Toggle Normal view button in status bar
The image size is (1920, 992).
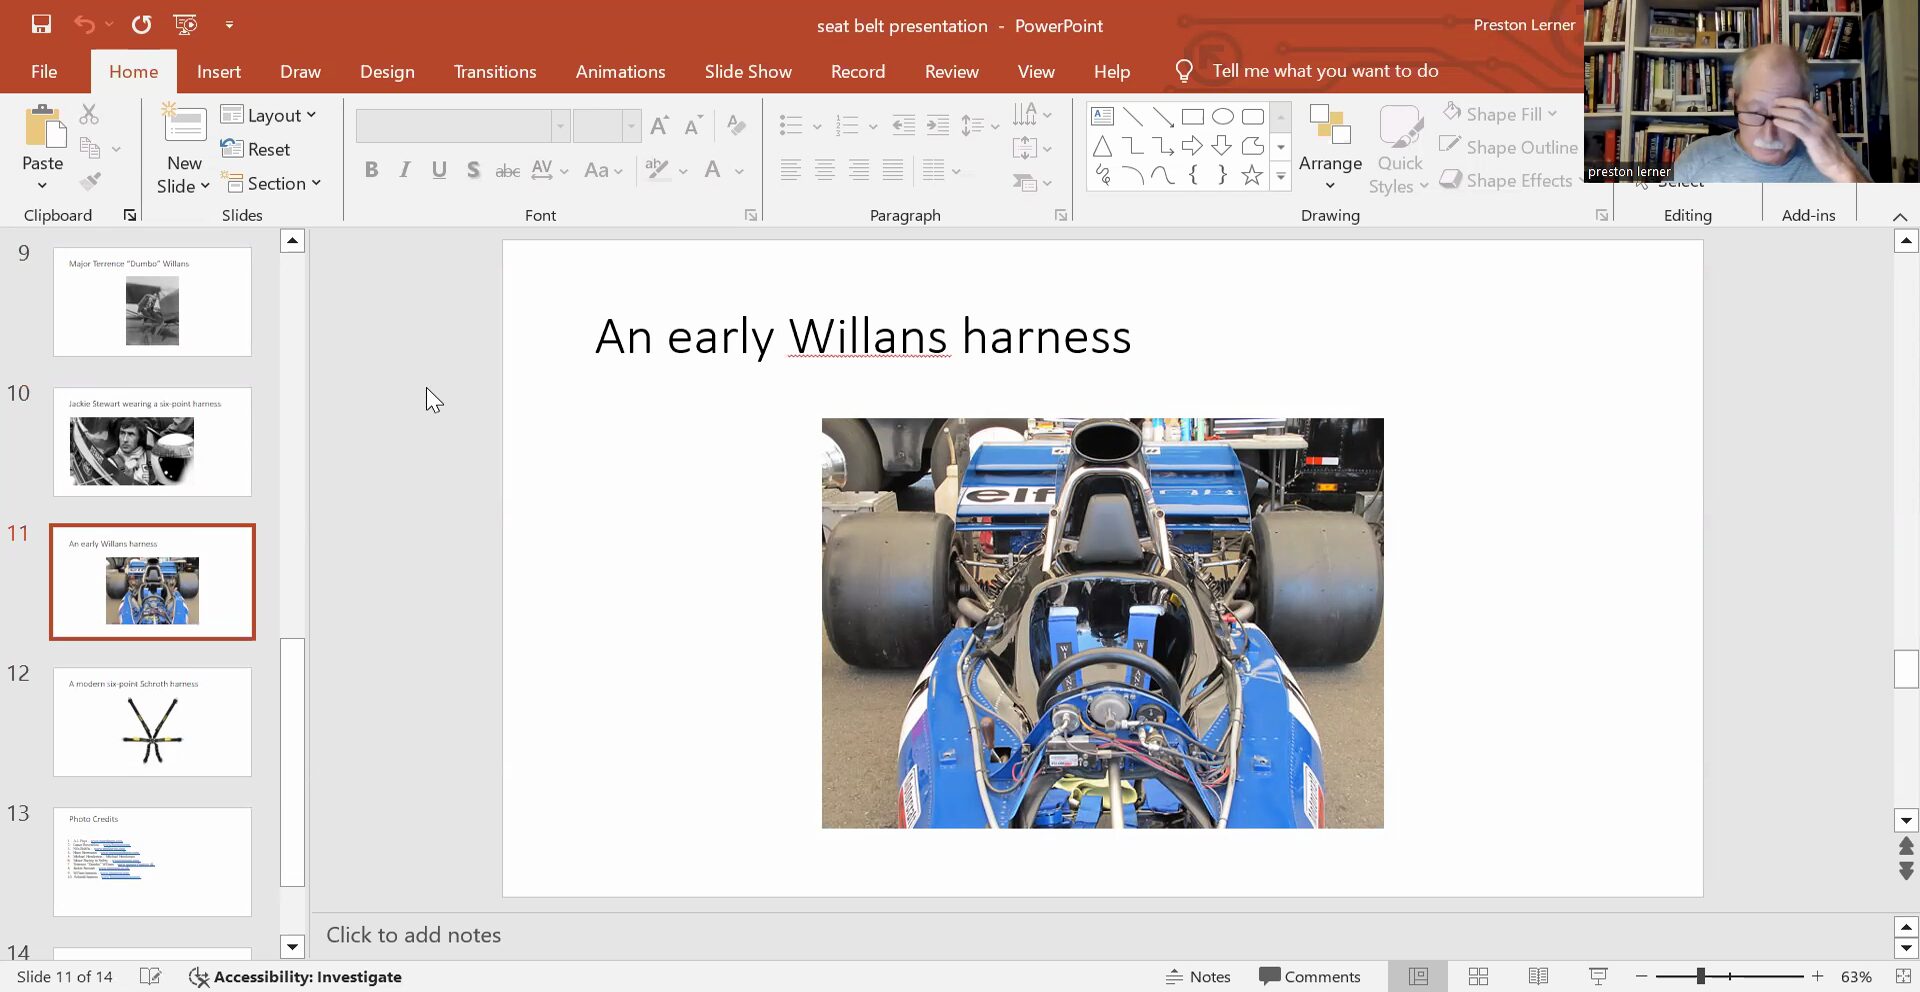[x=1418, y=976]
